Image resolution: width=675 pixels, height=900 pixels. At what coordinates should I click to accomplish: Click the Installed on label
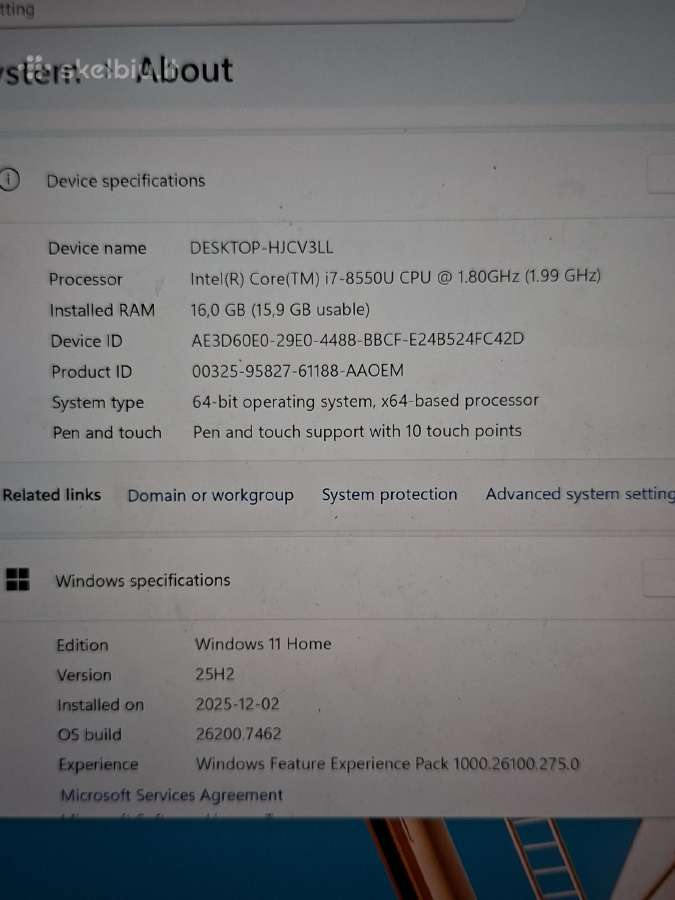pos(100,705)
